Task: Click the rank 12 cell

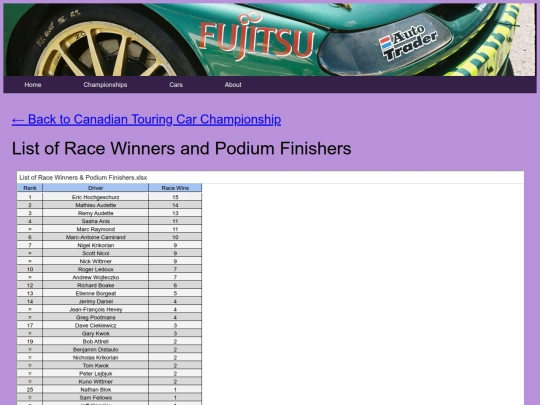Action: [x=30, y=285]
